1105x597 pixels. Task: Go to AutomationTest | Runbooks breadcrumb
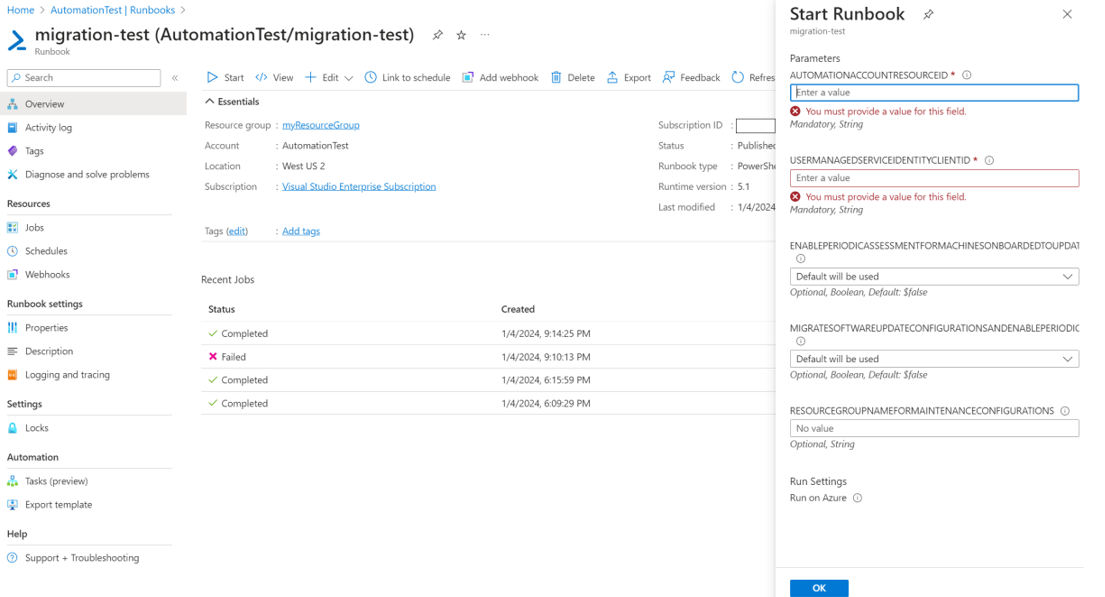click(x=113, y=10)
